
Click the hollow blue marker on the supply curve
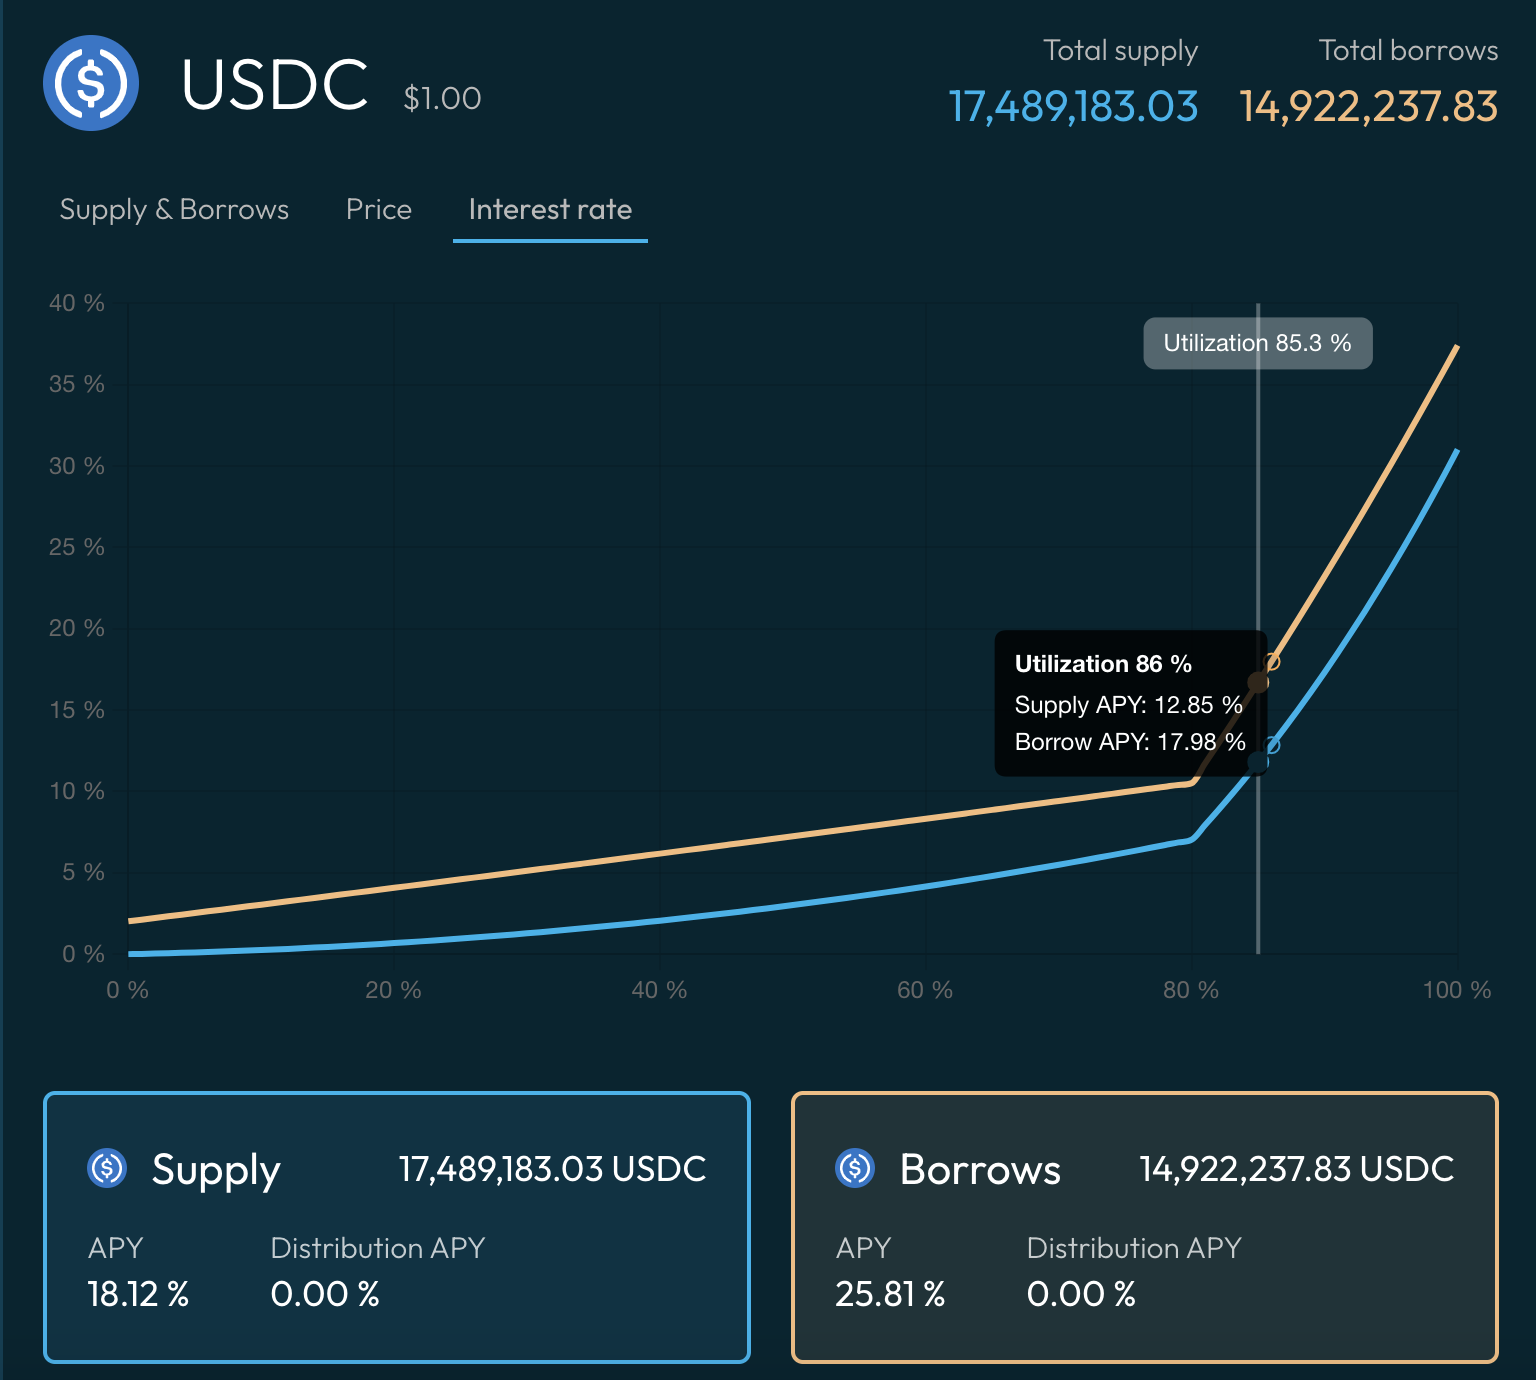coord(1272,745)
